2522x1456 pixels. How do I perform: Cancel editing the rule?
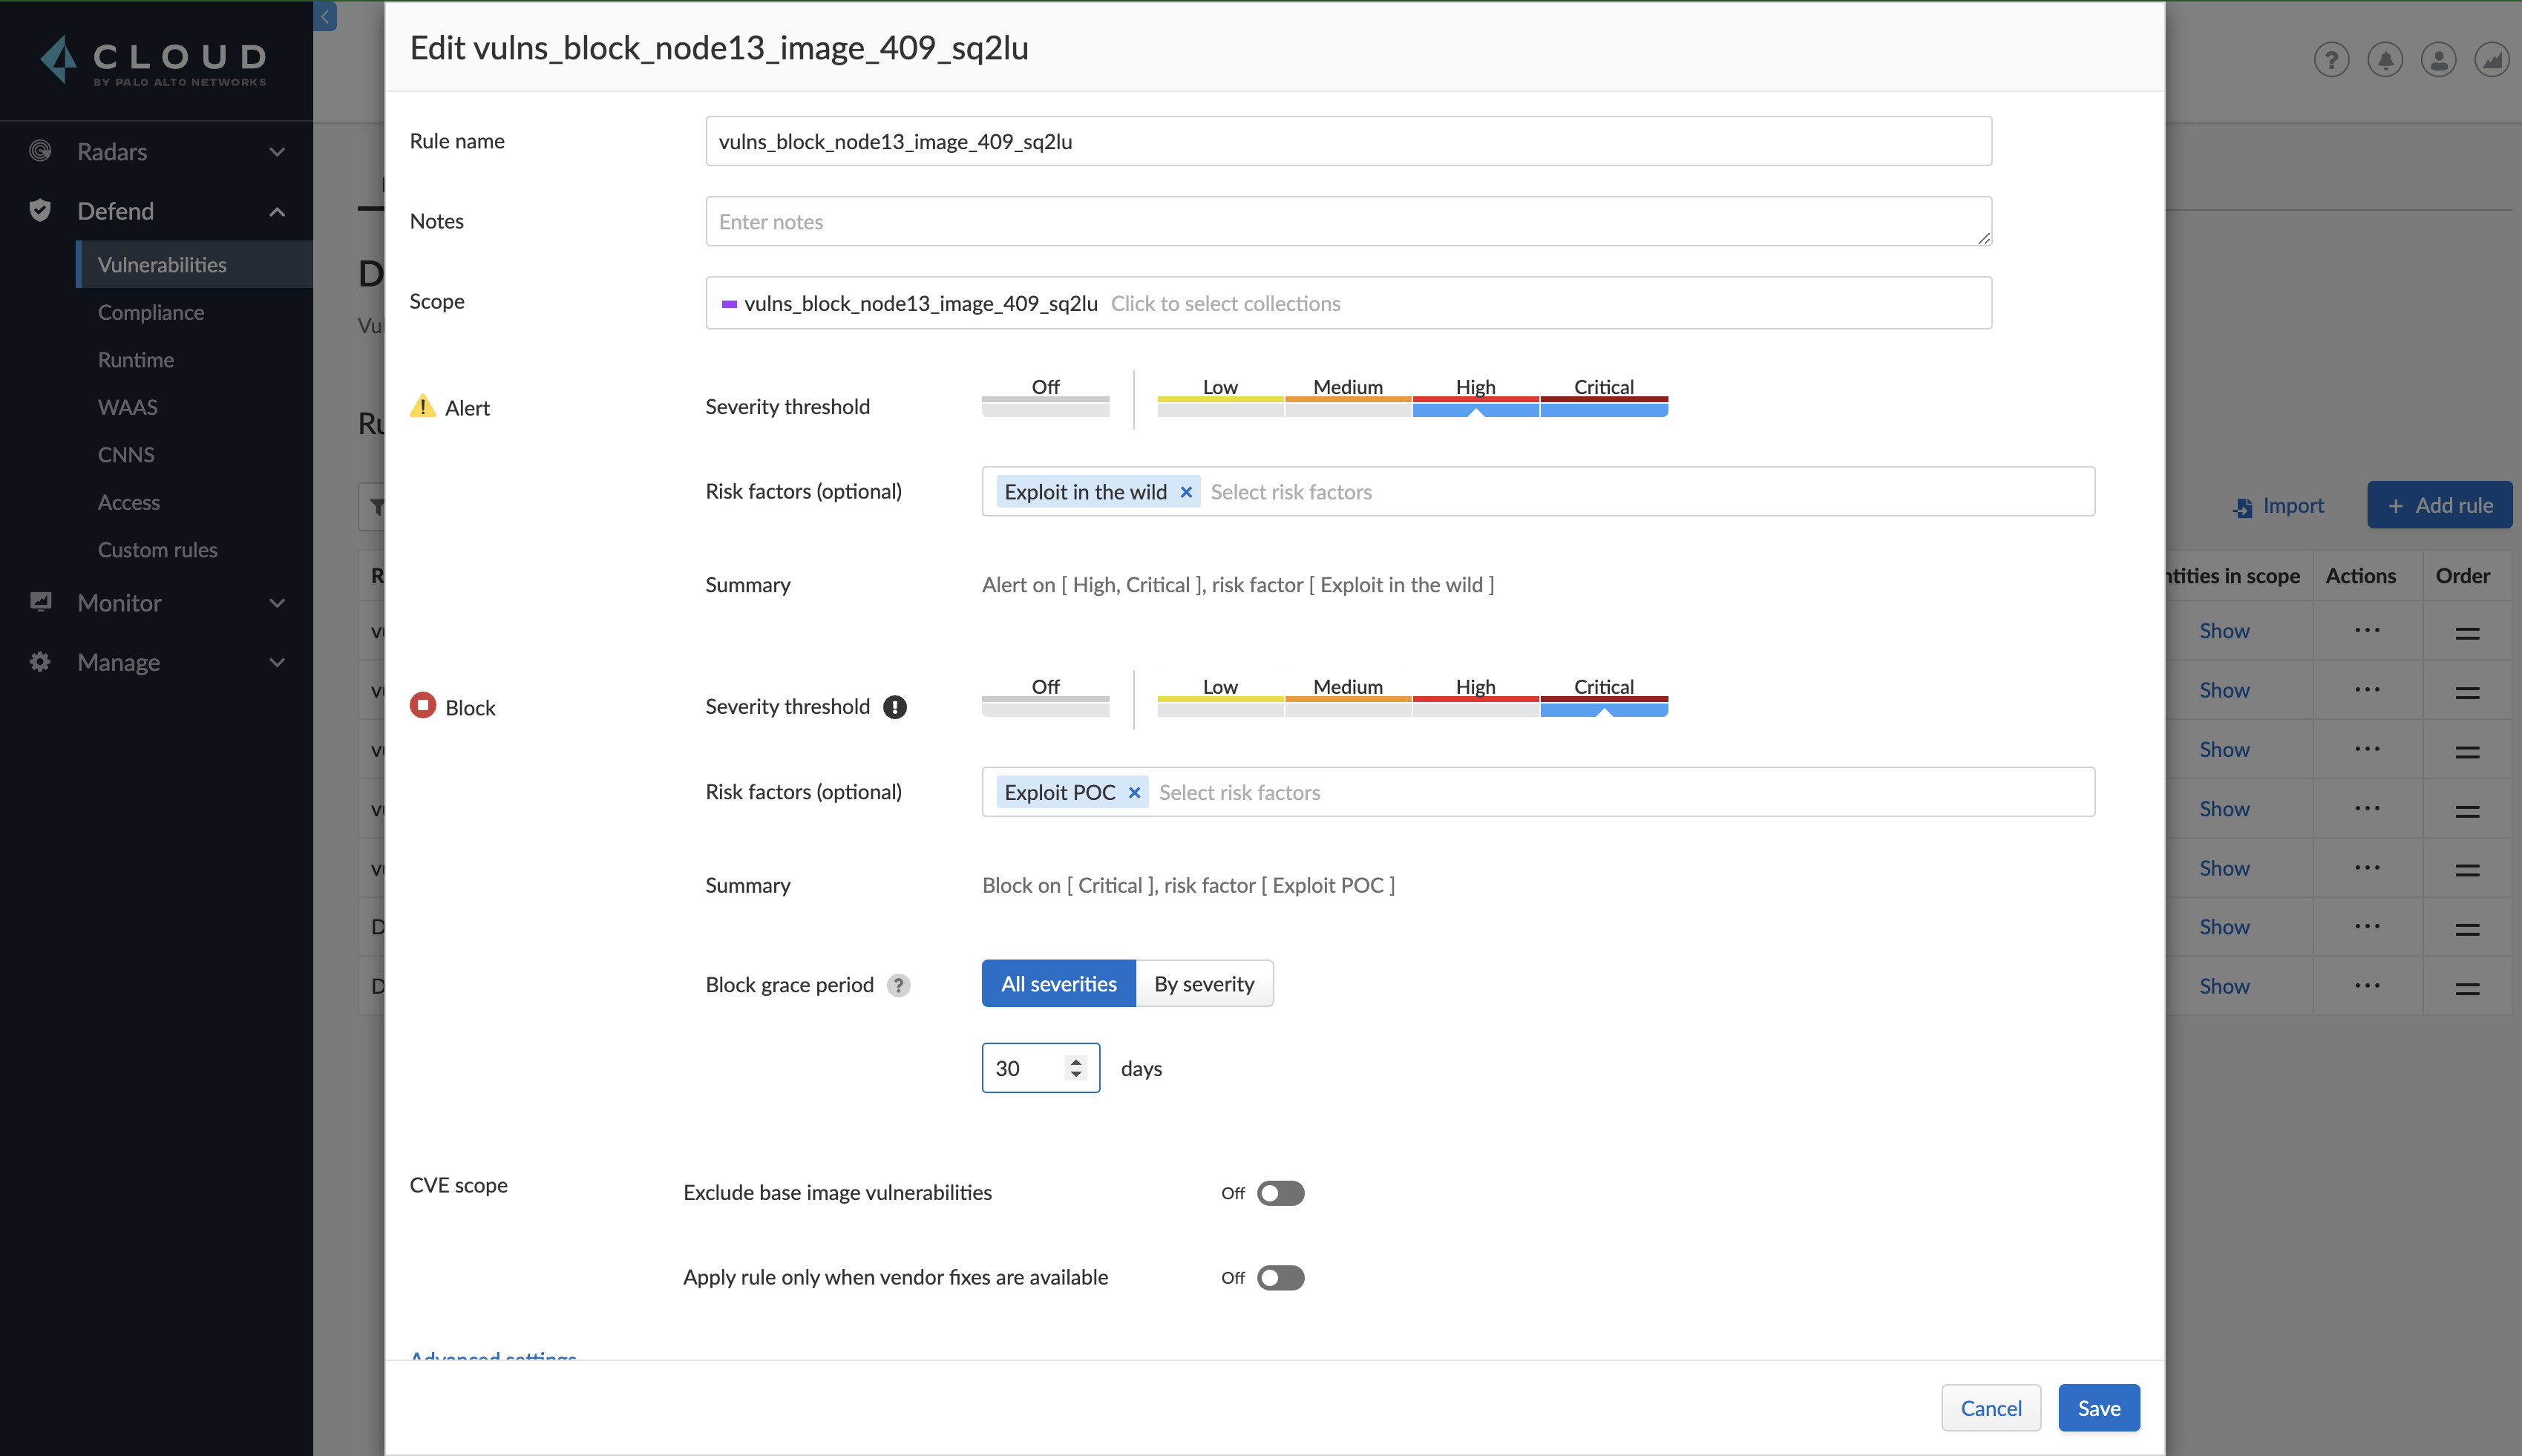1990,1408
